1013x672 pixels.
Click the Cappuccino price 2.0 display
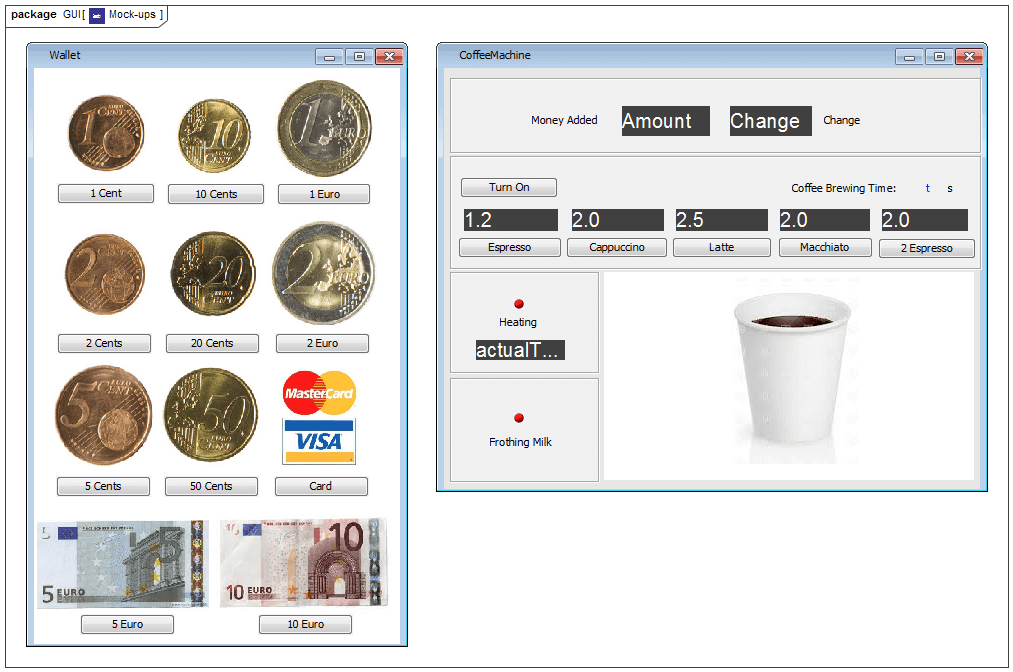point(617,220)
